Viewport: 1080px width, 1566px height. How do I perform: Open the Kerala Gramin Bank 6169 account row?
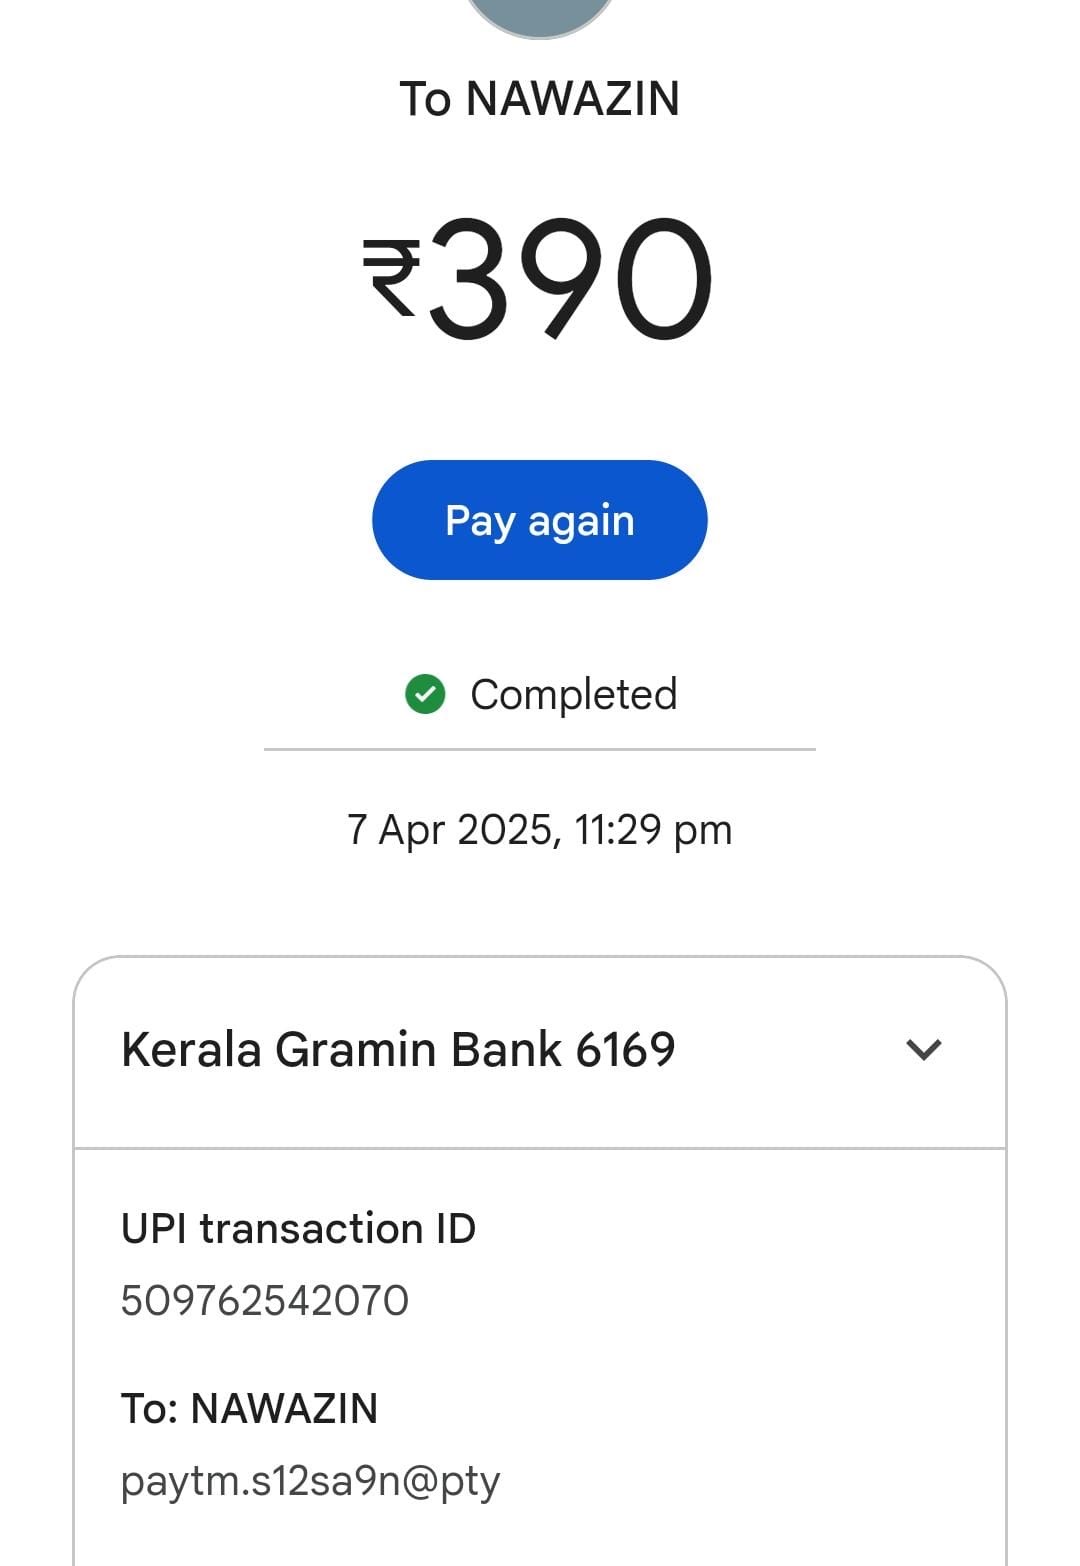pos(398,1050)
